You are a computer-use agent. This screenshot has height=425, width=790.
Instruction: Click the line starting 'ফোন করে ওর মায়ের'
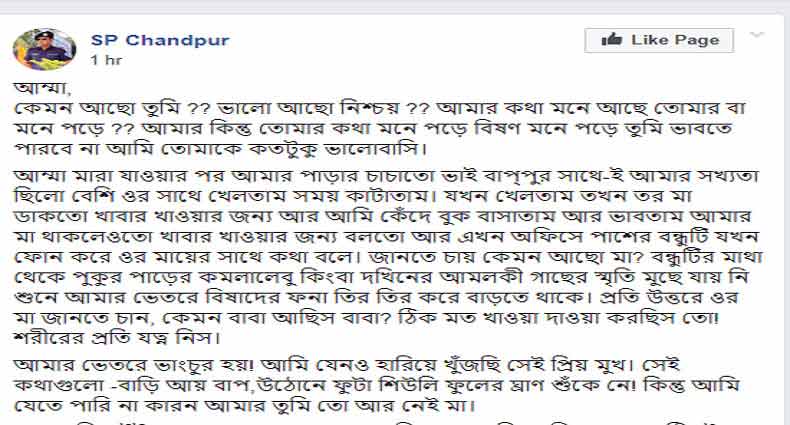coord(388,257)
